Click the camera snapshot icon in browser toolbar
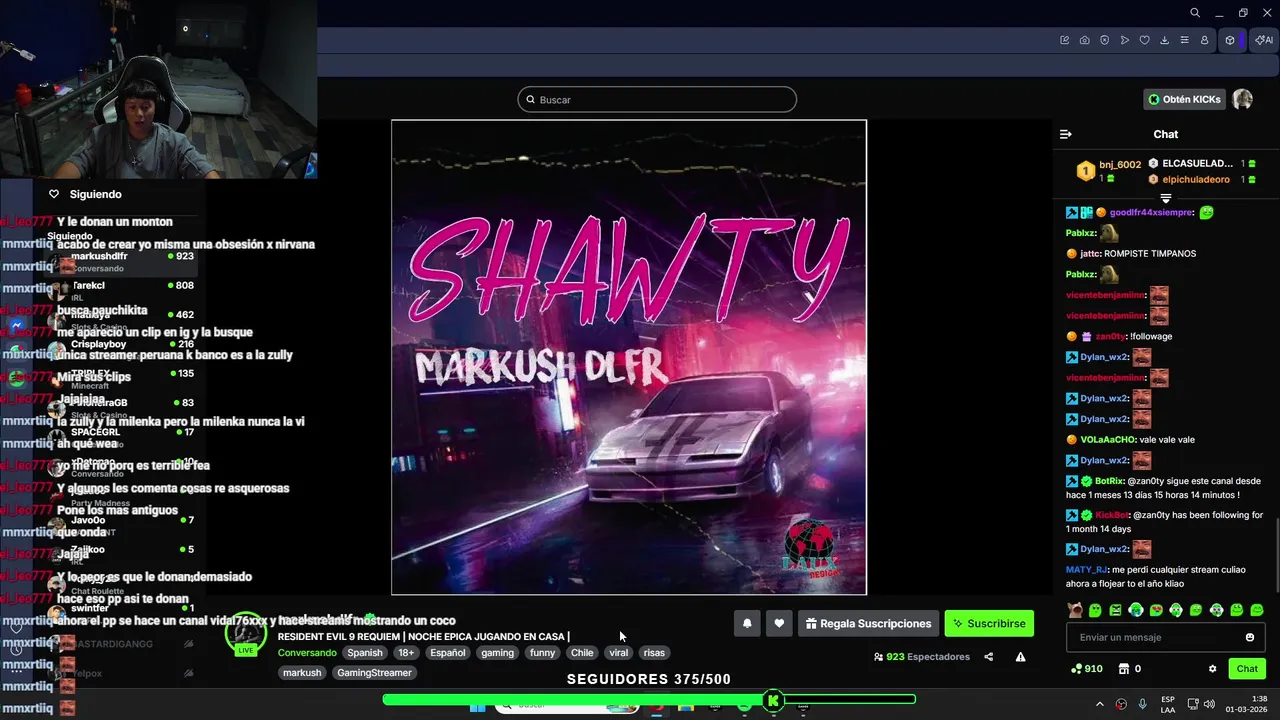 point(1085,40)
